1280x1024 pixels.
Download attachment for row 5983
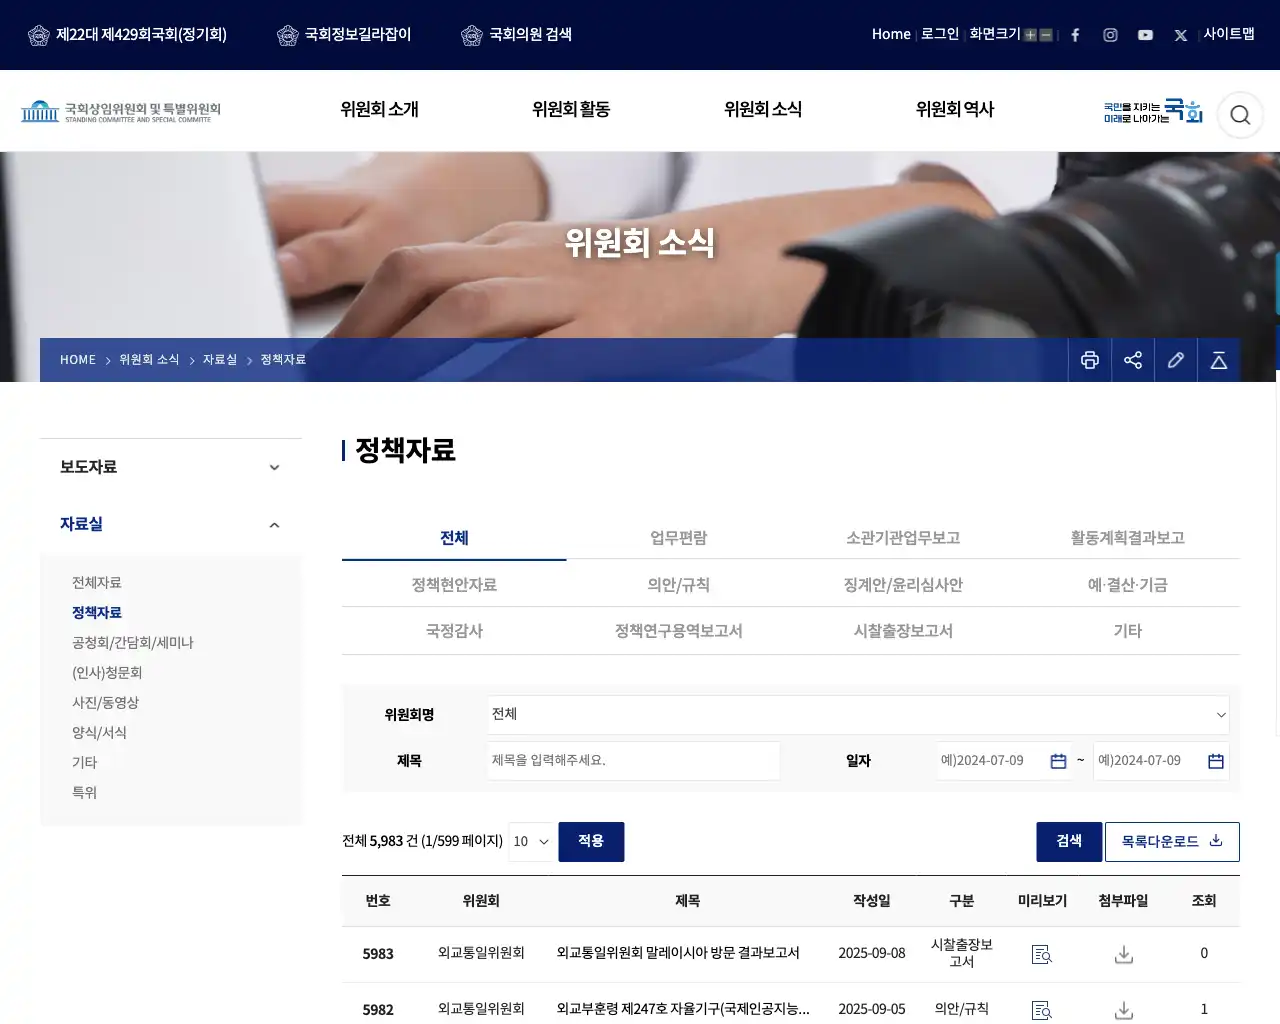[1124, 954]
